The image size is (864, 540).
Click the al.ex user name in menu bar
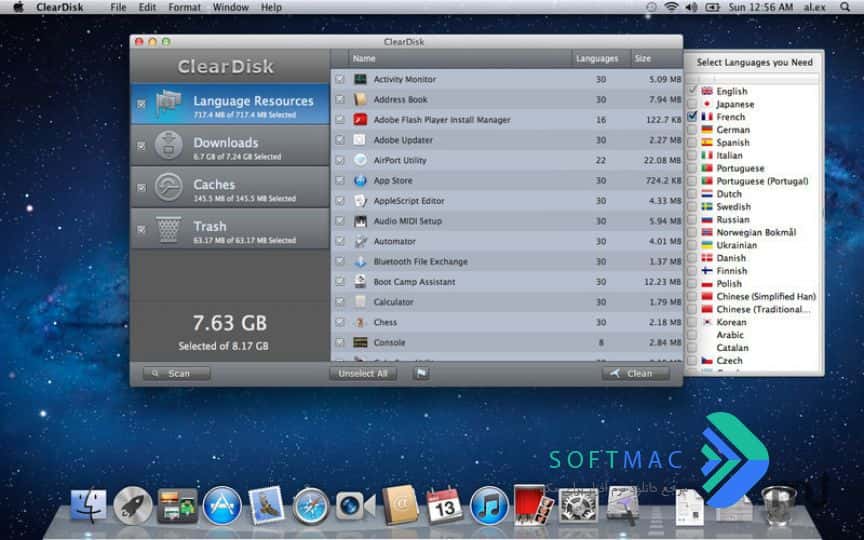(x=815, y=7)
